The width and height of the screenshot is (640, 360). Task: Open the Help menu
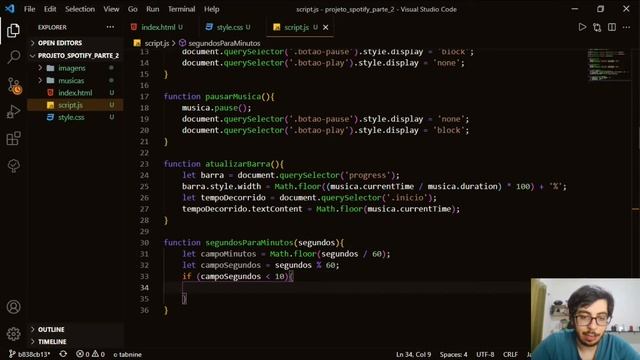pyautogui.click(x=211, y=9)
